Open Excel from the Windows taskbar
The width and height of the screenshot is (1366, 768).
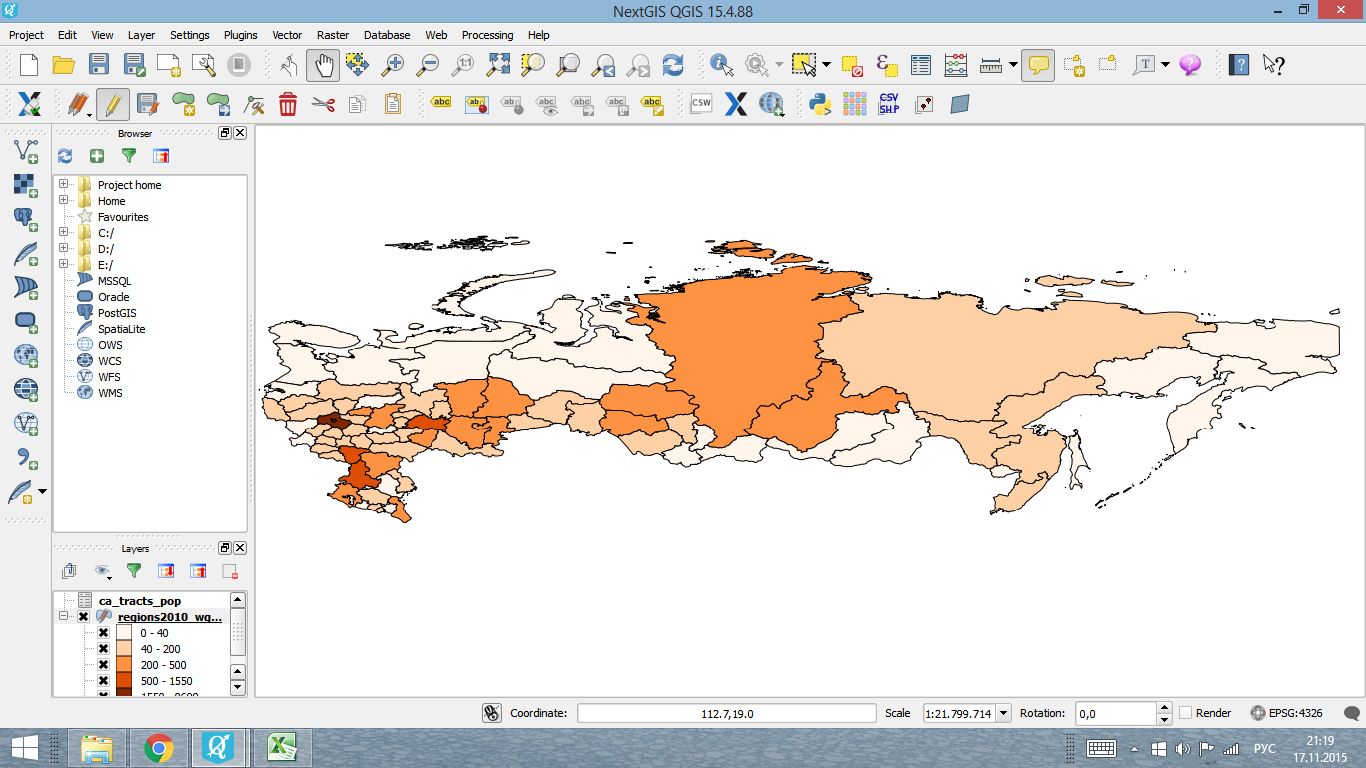282,748
